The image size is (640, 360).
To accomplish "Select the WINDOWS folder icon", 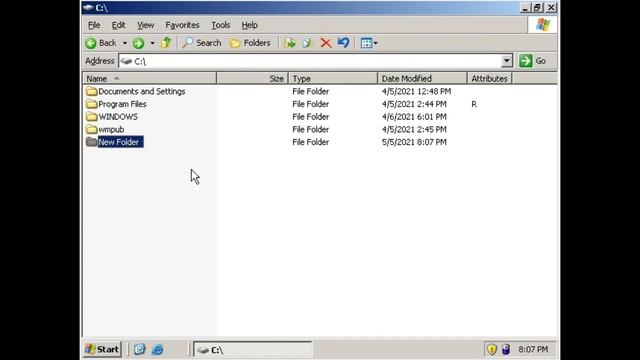I will (91, 116).
